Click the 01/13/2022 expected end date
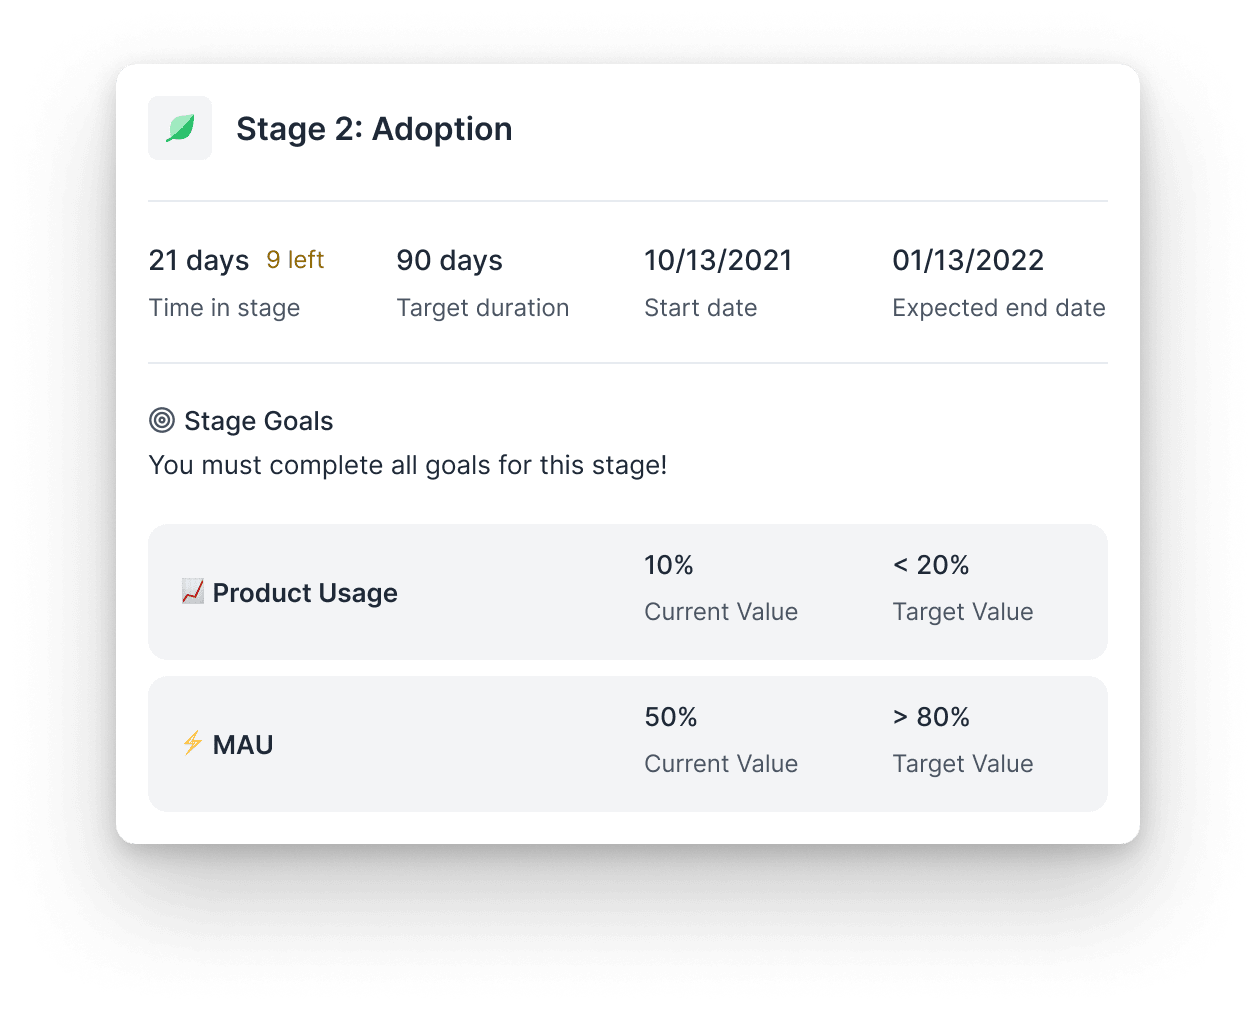Image resolution: width=1256 pixels, height=1011 pixels. pyautogui.click(x=968, y=261)
